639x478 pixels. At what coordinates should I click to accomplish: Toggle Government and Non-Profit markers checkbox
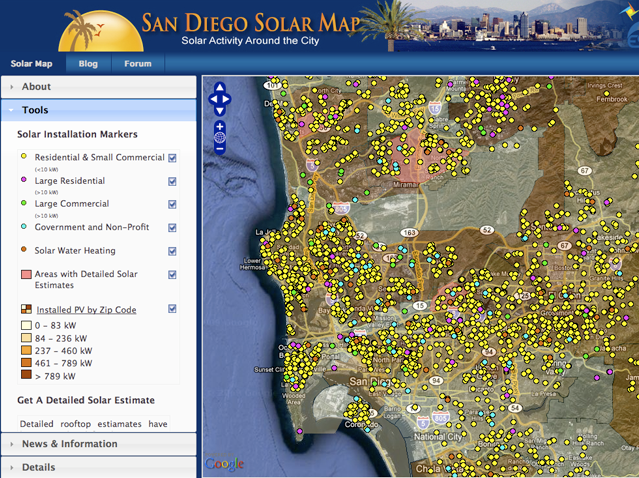click(172, 228)
